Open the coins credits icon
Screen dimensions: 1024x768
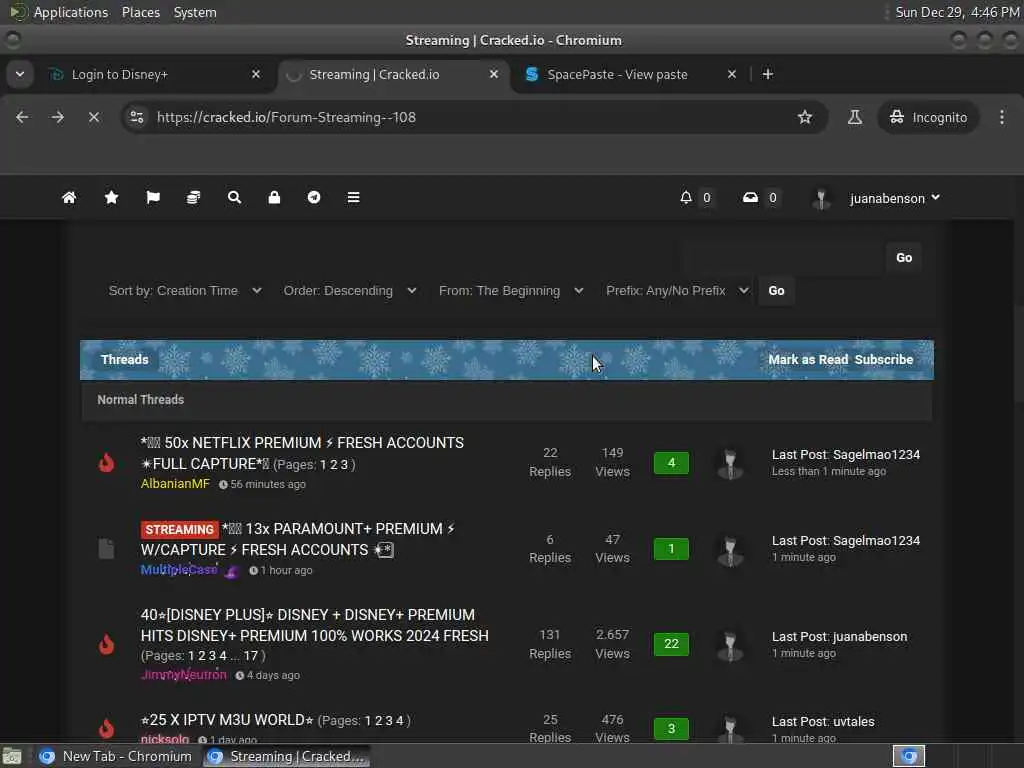(193, 197)
